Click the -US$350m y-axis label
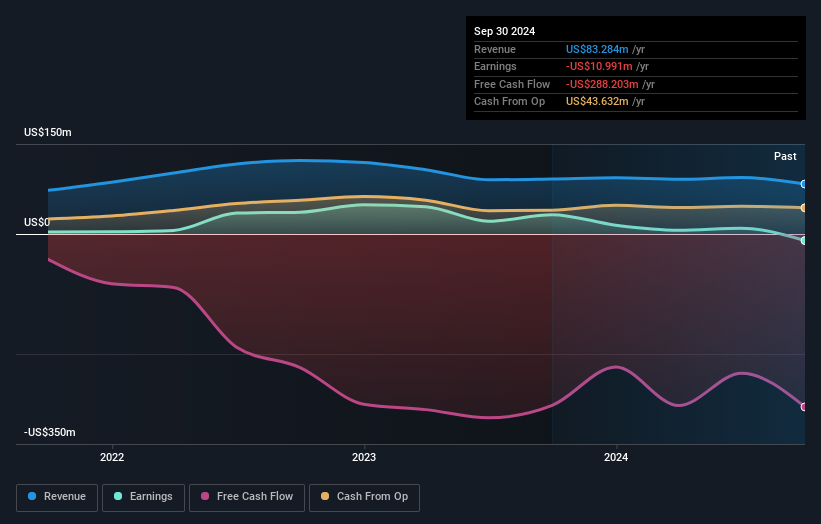 click(50, 432)
